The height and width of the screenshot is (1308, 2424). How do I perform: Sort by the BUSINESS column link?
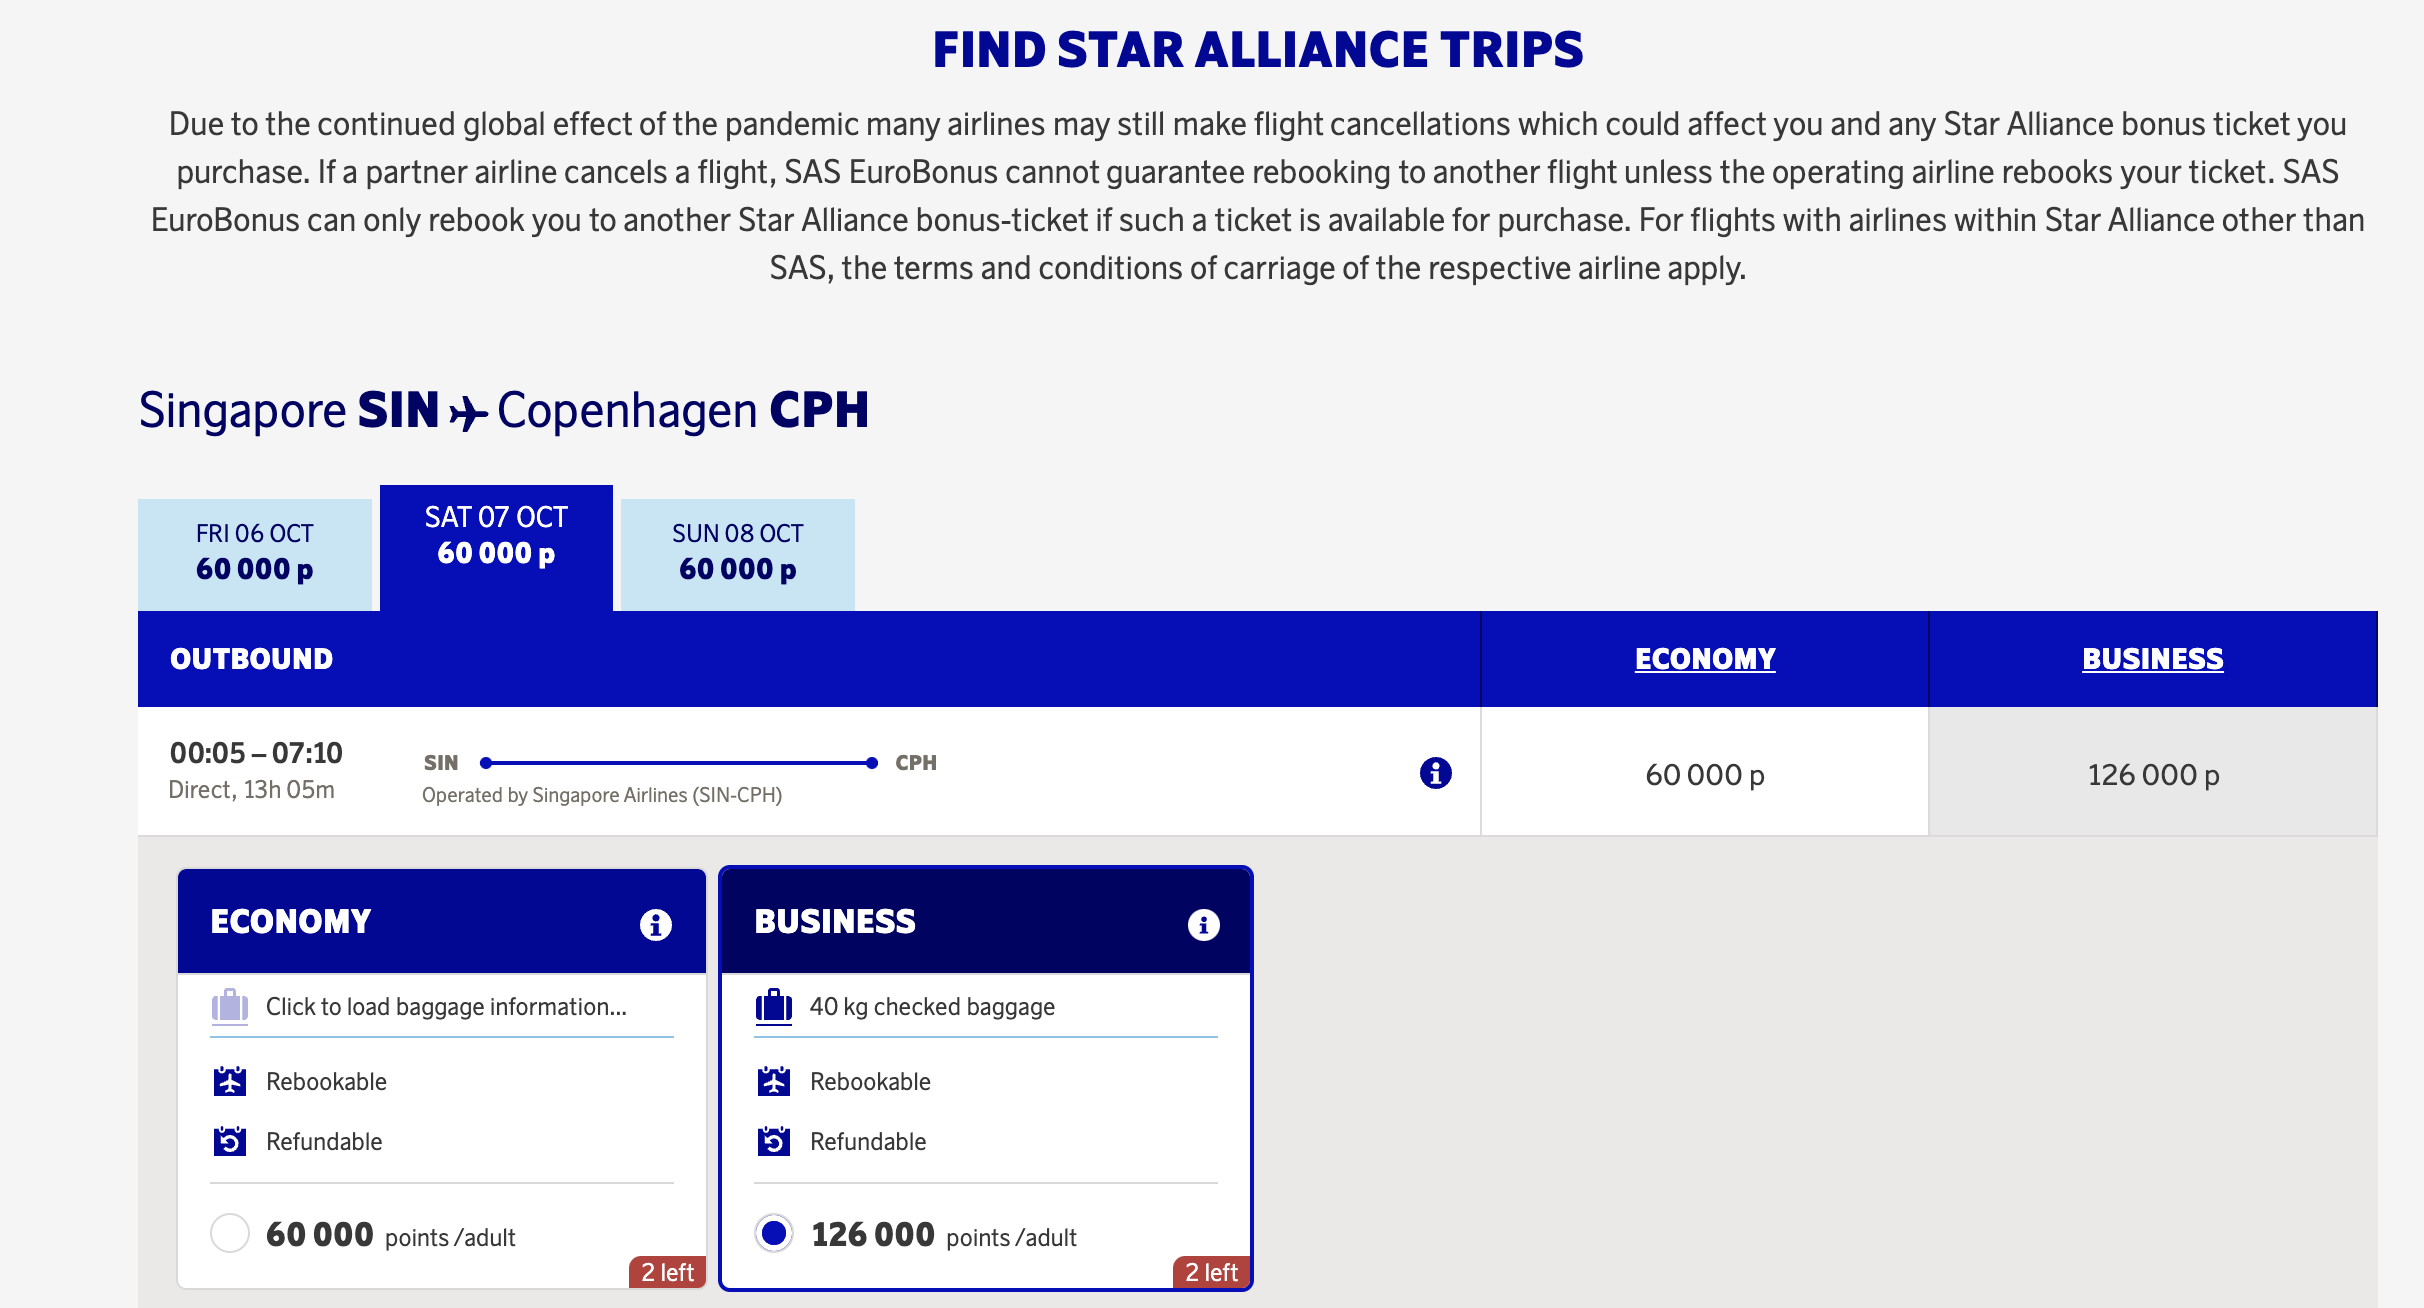click(2152, 659)
